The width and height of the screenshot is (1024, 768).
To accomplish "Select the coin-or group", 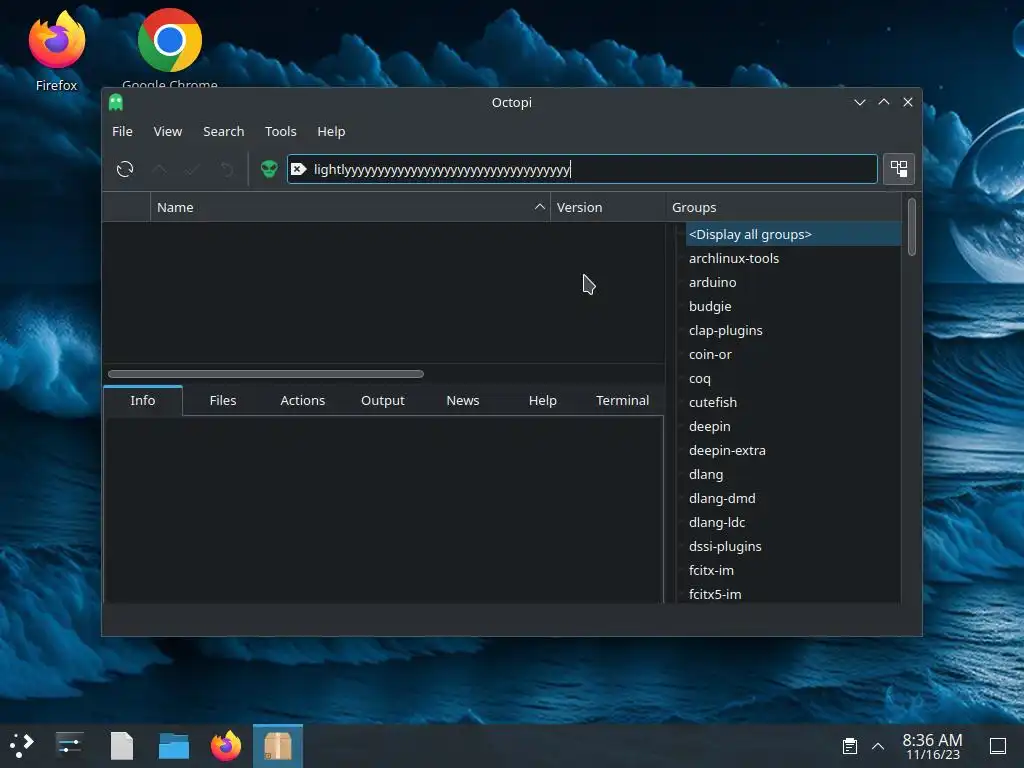I will 793,354.
